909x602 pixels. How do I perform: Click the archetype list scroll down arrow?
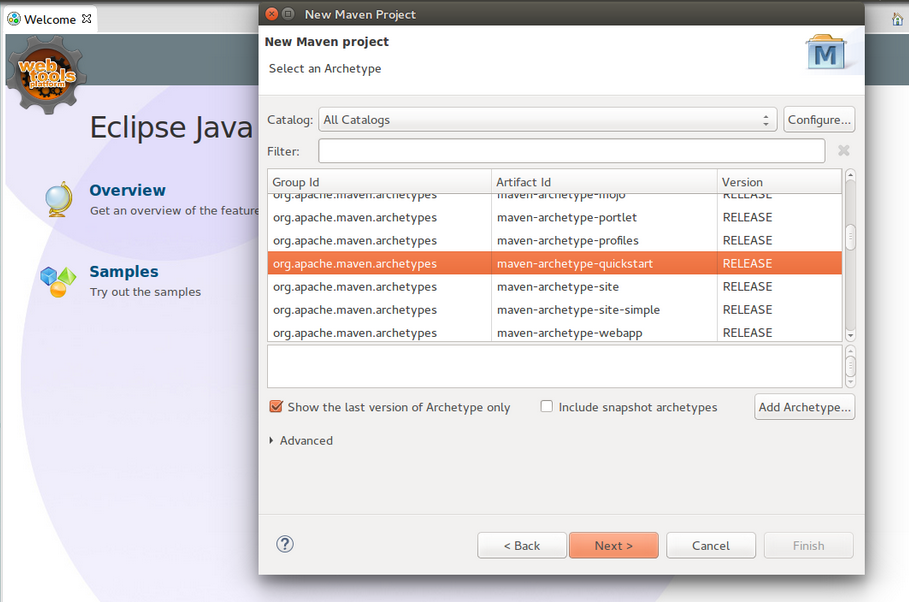pos(850,336)
